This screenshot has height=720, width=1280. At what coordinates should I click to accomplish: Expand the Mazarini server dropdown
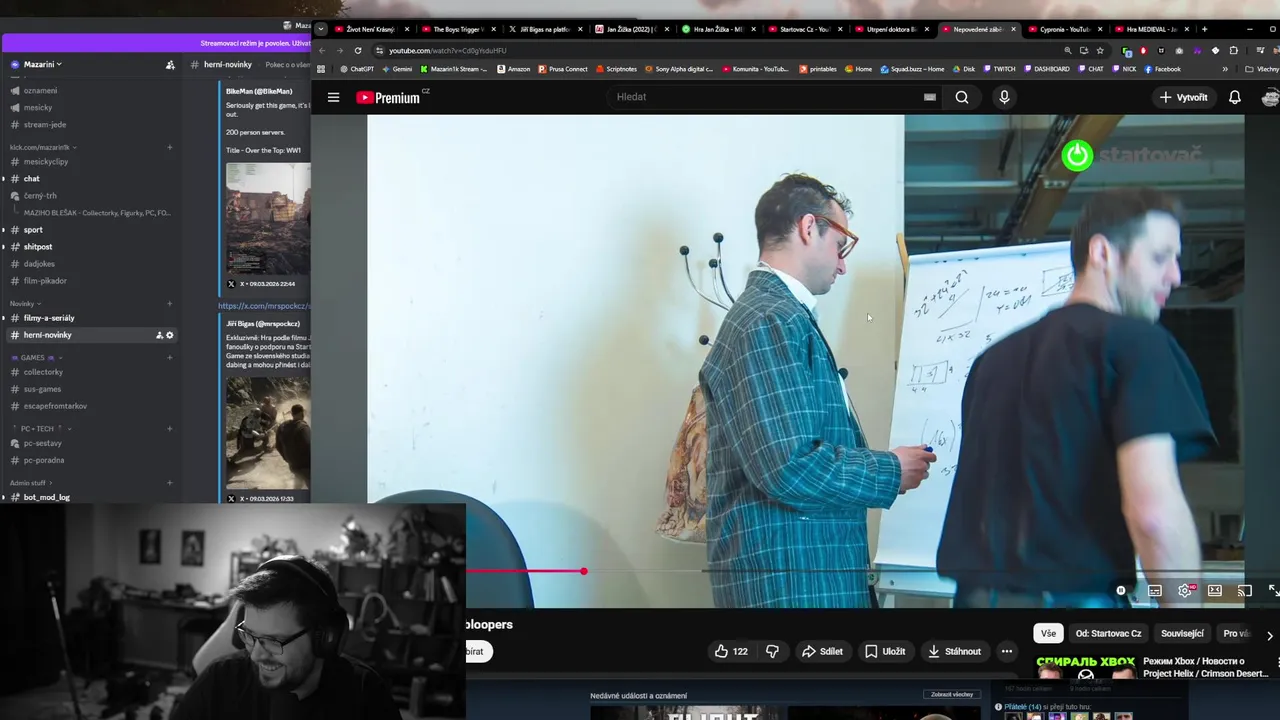pos(42,64)
